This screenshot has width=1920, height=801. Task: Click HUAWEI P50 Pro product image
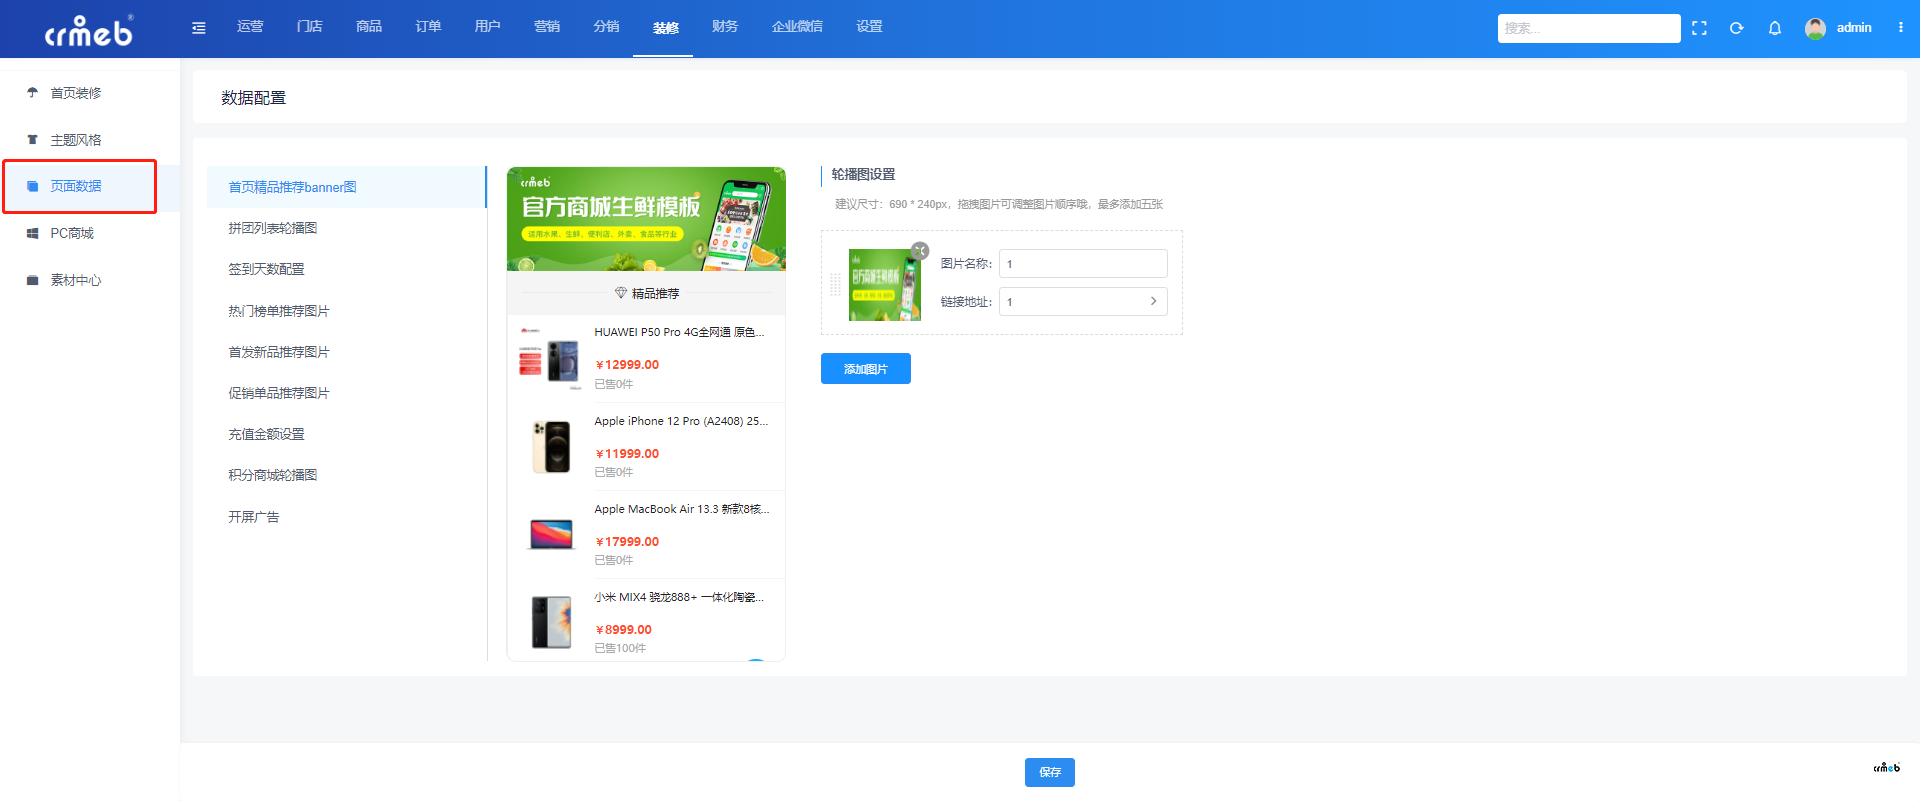550,358
